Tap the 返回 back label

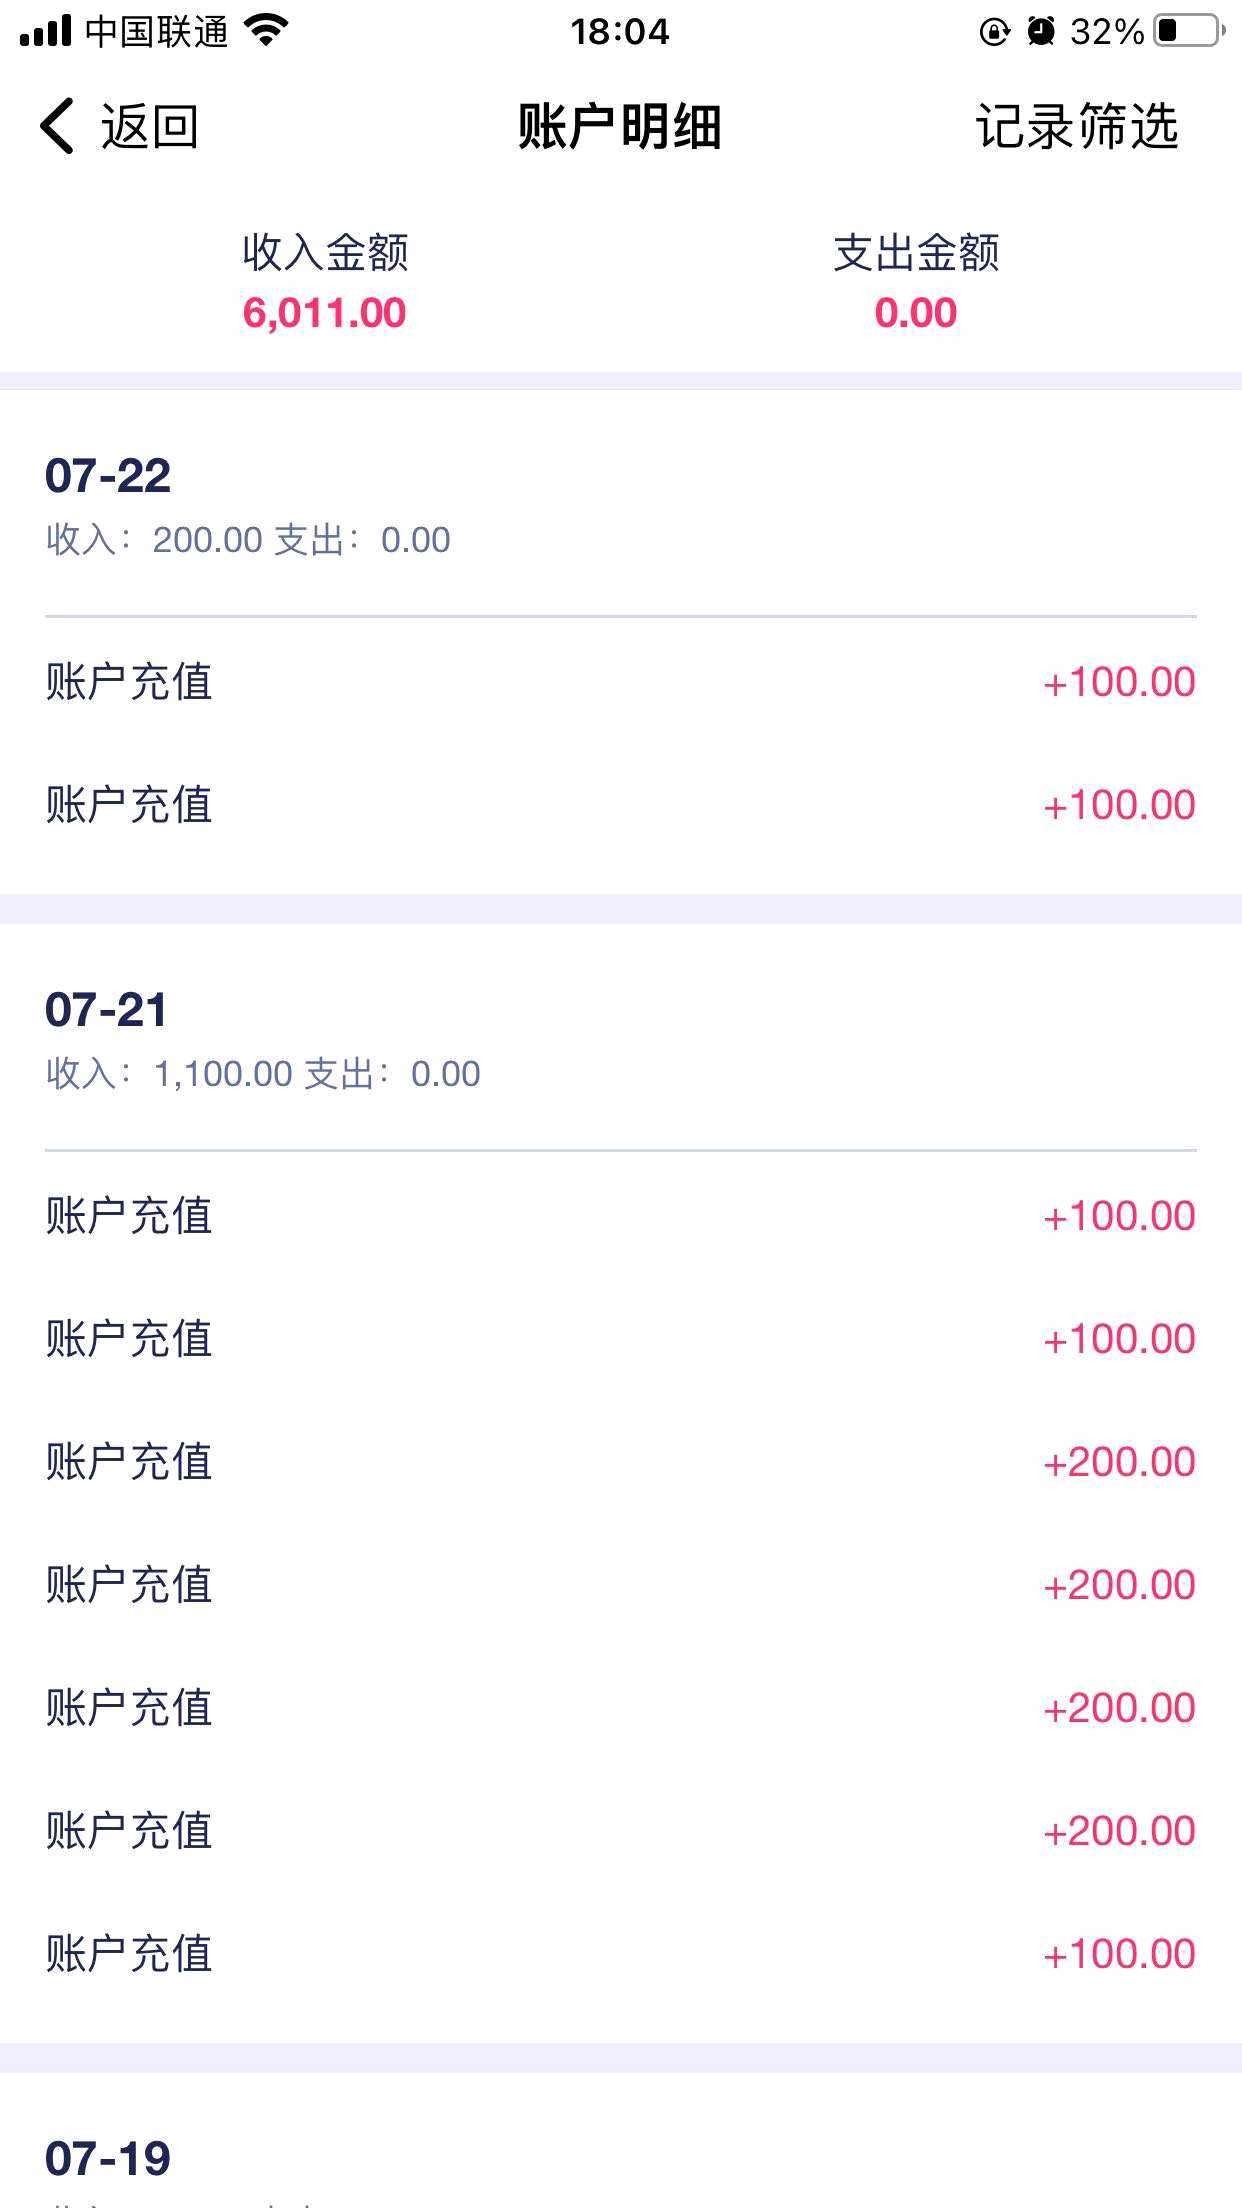149,127
